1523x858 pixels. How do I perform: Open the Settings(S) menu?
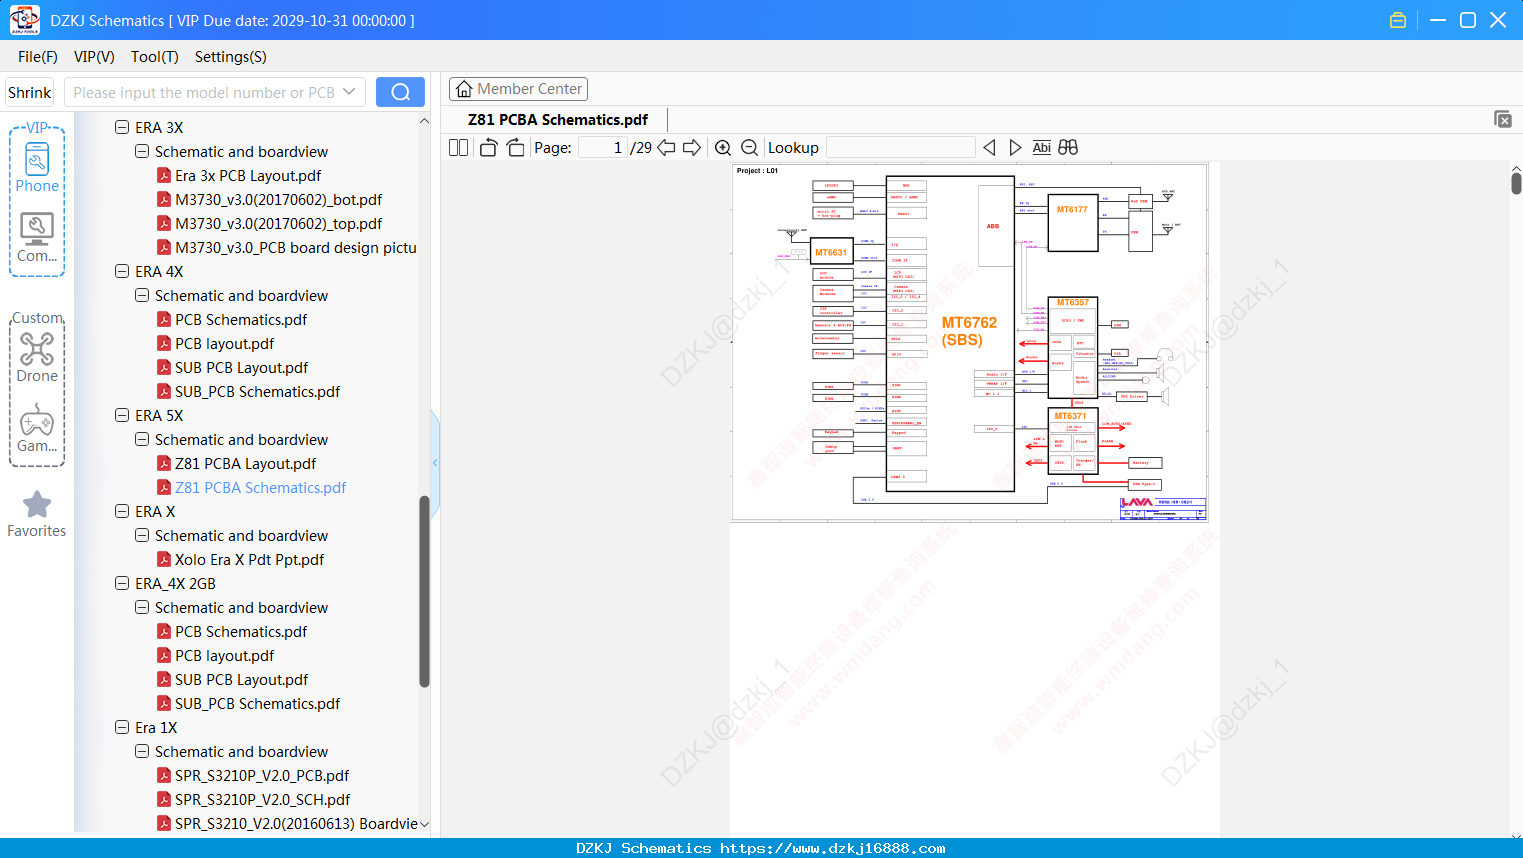coord(231,57)
